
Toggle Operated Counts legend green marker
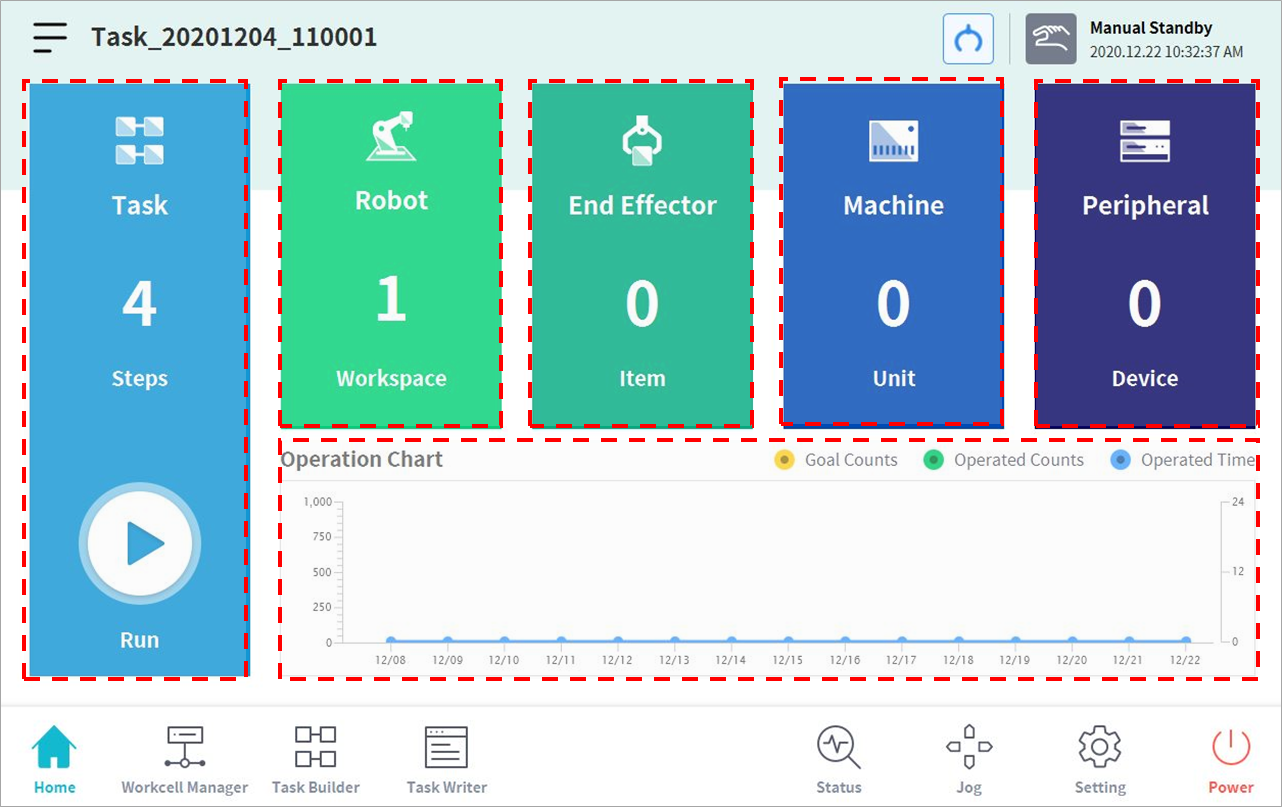(x=934, y=460)
